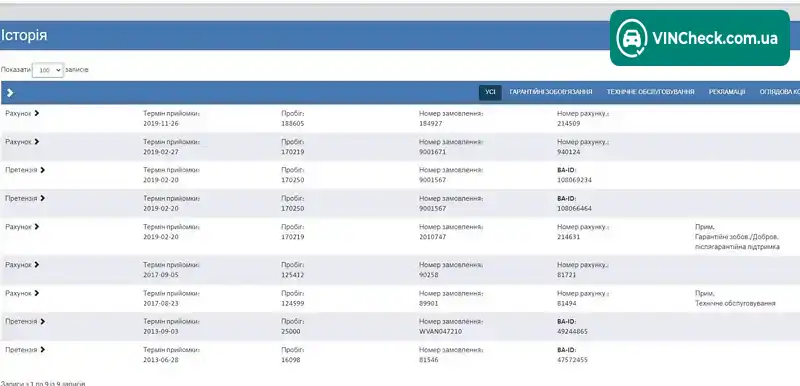Viewport: 800px width, 386px height.
Task: Click the Історія page heading
Action: 24,35
